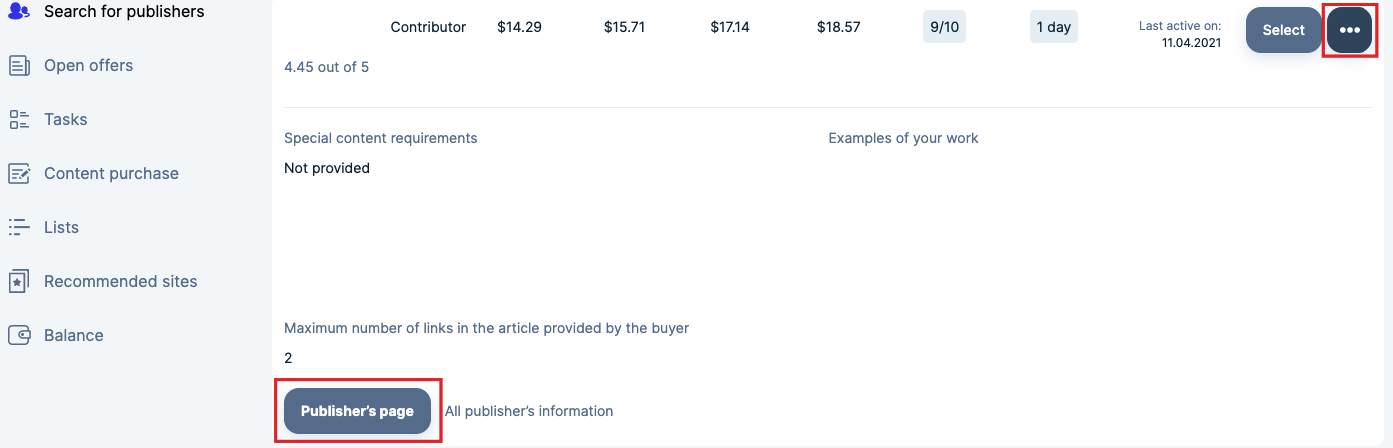Navigate to Content purchase
This screenshot has width=1393, height=448.
point(111,174)
